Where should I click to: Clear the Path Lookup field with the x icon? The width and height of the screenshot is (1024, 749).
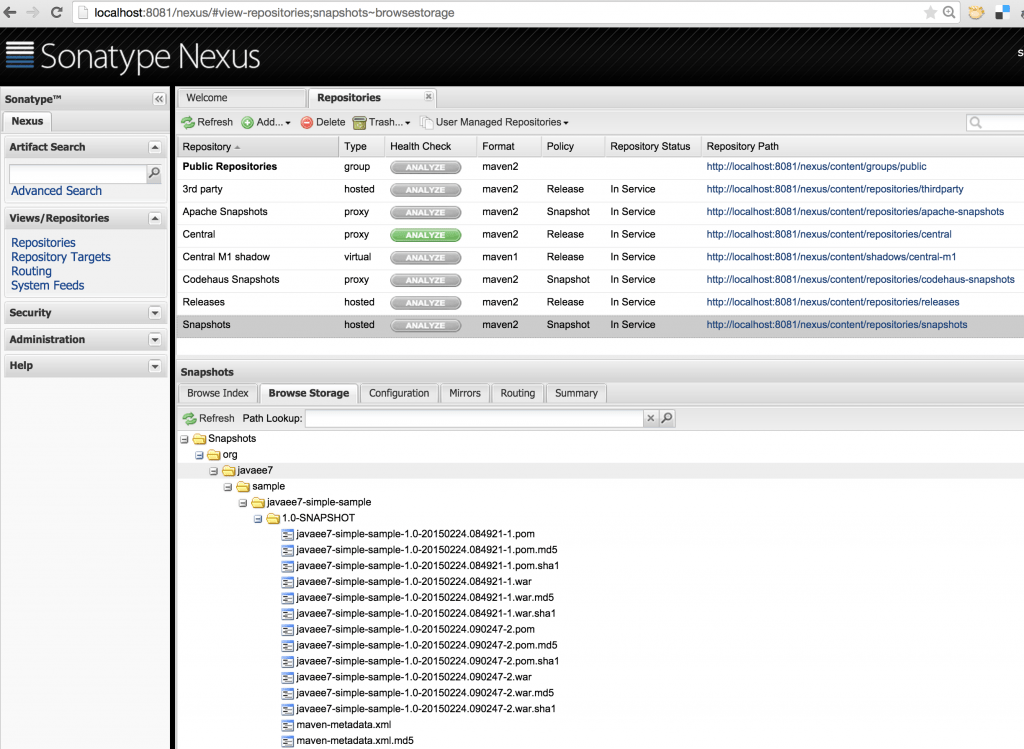pyautogui.click(x=651, y=418)
